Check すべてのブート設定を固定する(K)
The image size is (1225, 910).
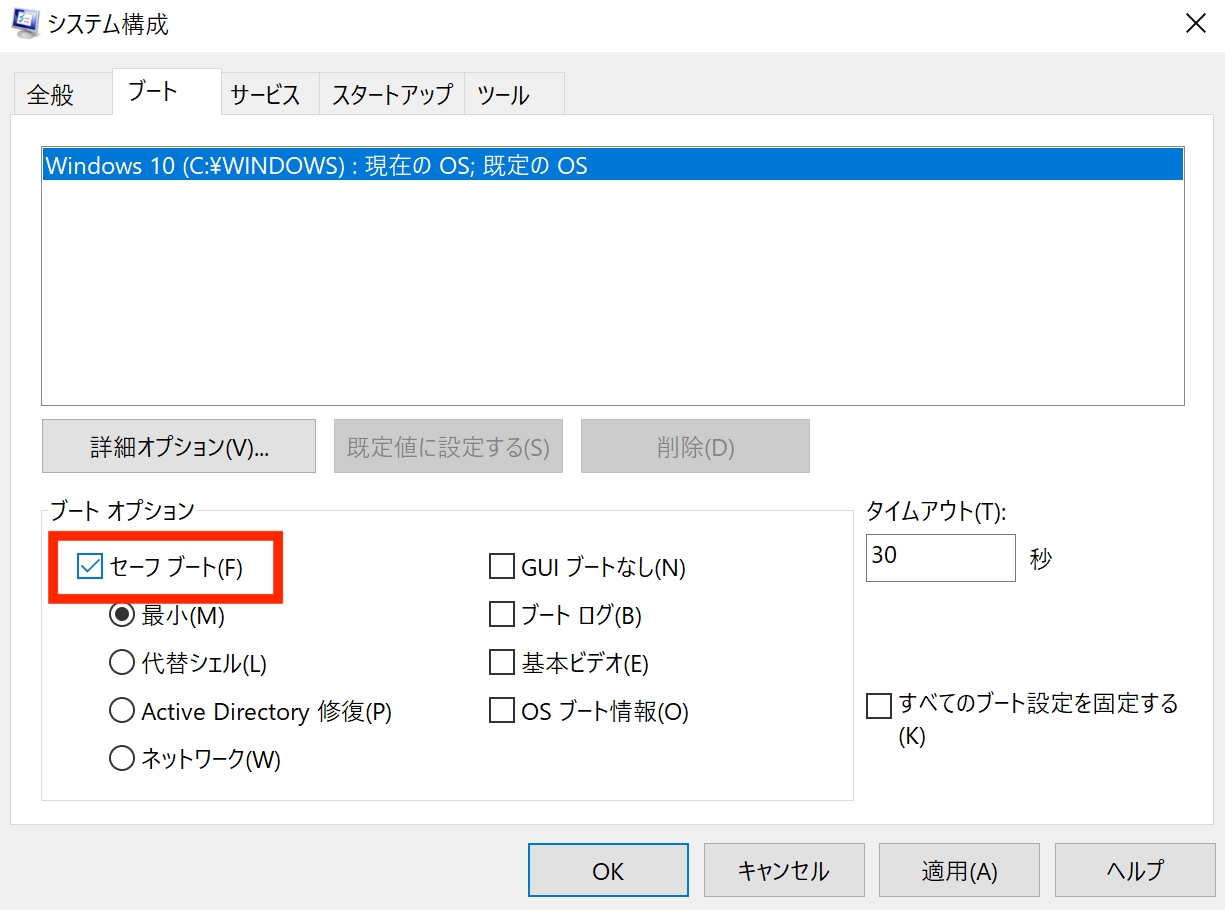point(878,706)
